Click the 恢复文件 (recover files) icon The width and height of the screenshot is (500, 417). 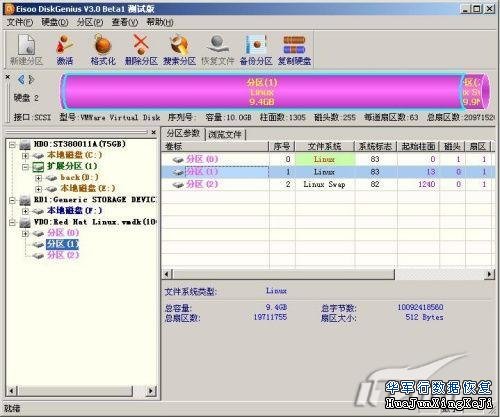(218, 50)
